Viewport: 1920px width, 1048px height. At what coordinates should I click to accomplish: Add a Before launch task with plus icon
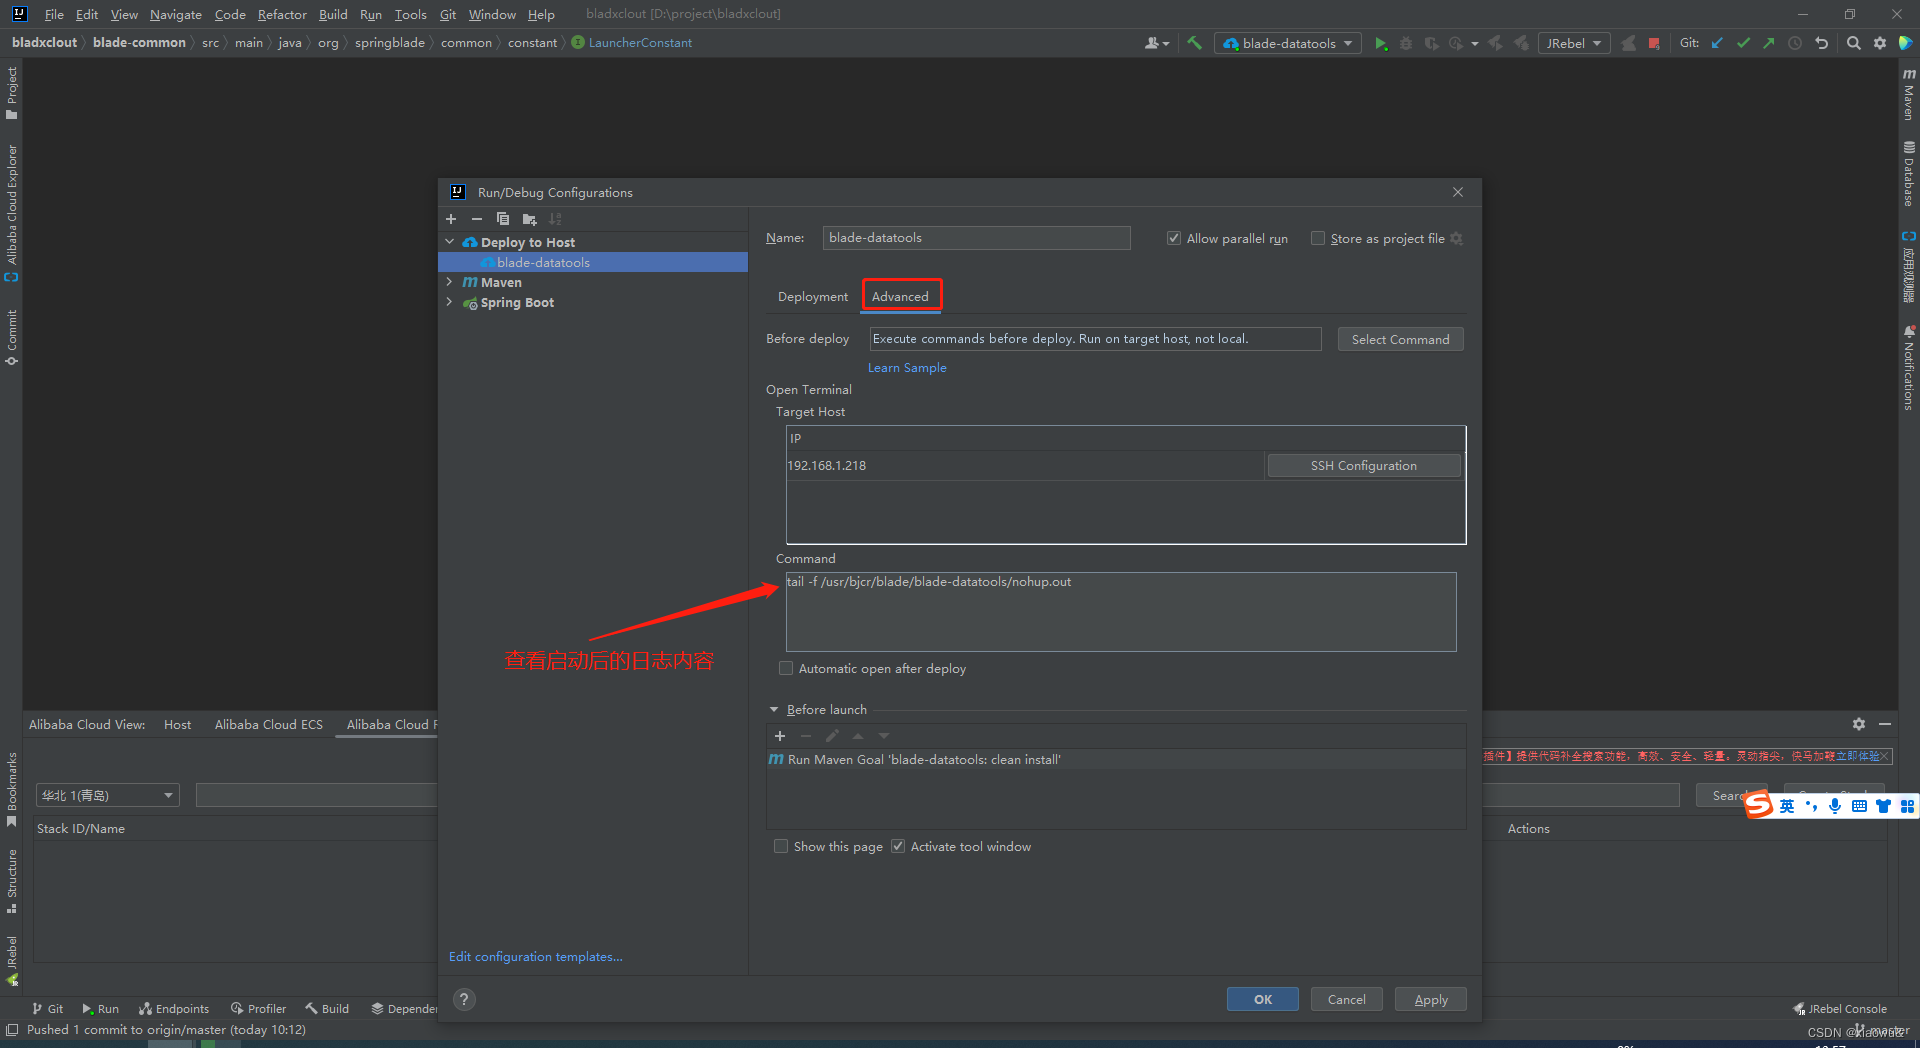click(x=780, y=736)
